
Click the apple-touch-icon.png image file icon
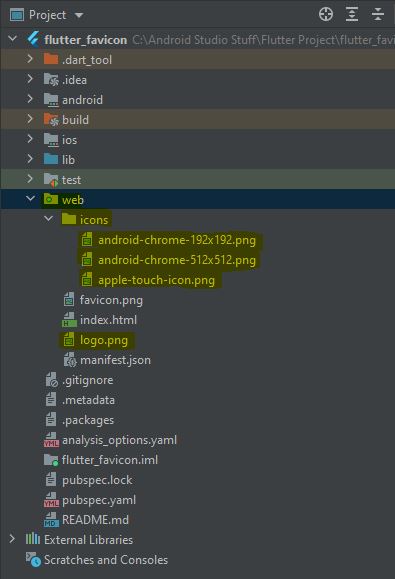87,279
